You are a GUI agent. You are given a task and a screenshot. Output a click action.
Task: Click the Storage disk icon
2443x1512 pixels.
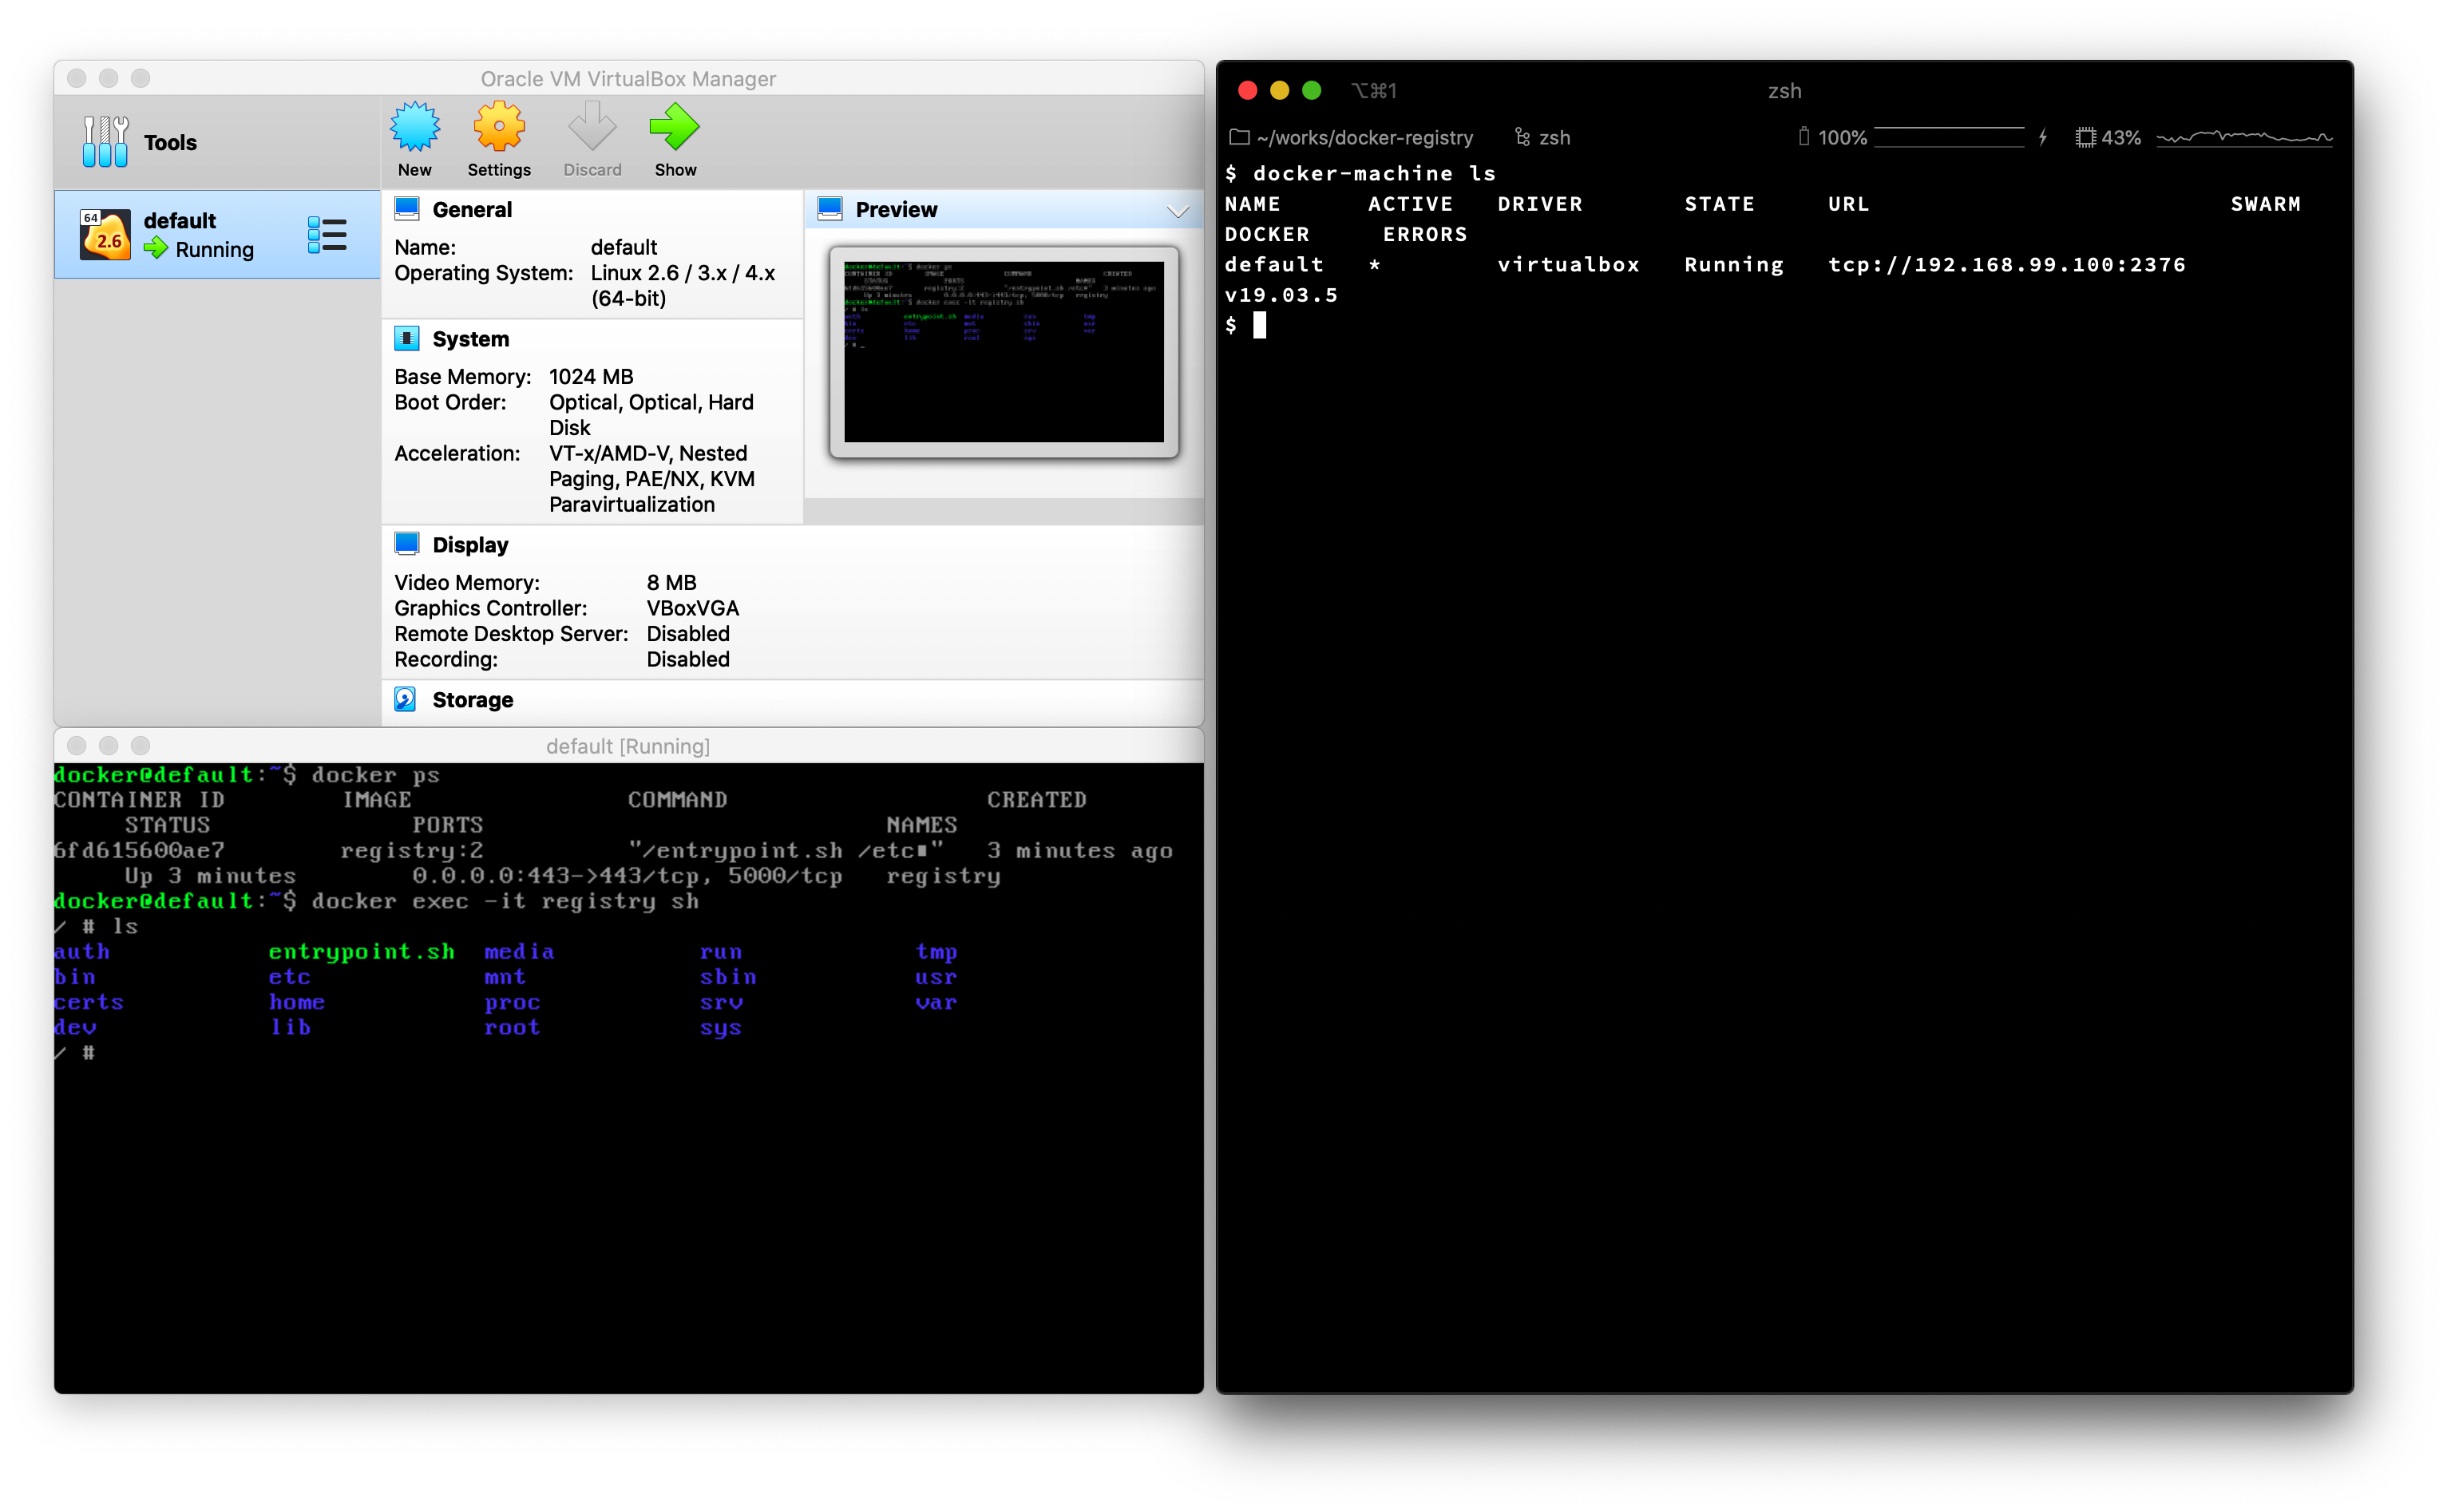[x=405, y=699]
